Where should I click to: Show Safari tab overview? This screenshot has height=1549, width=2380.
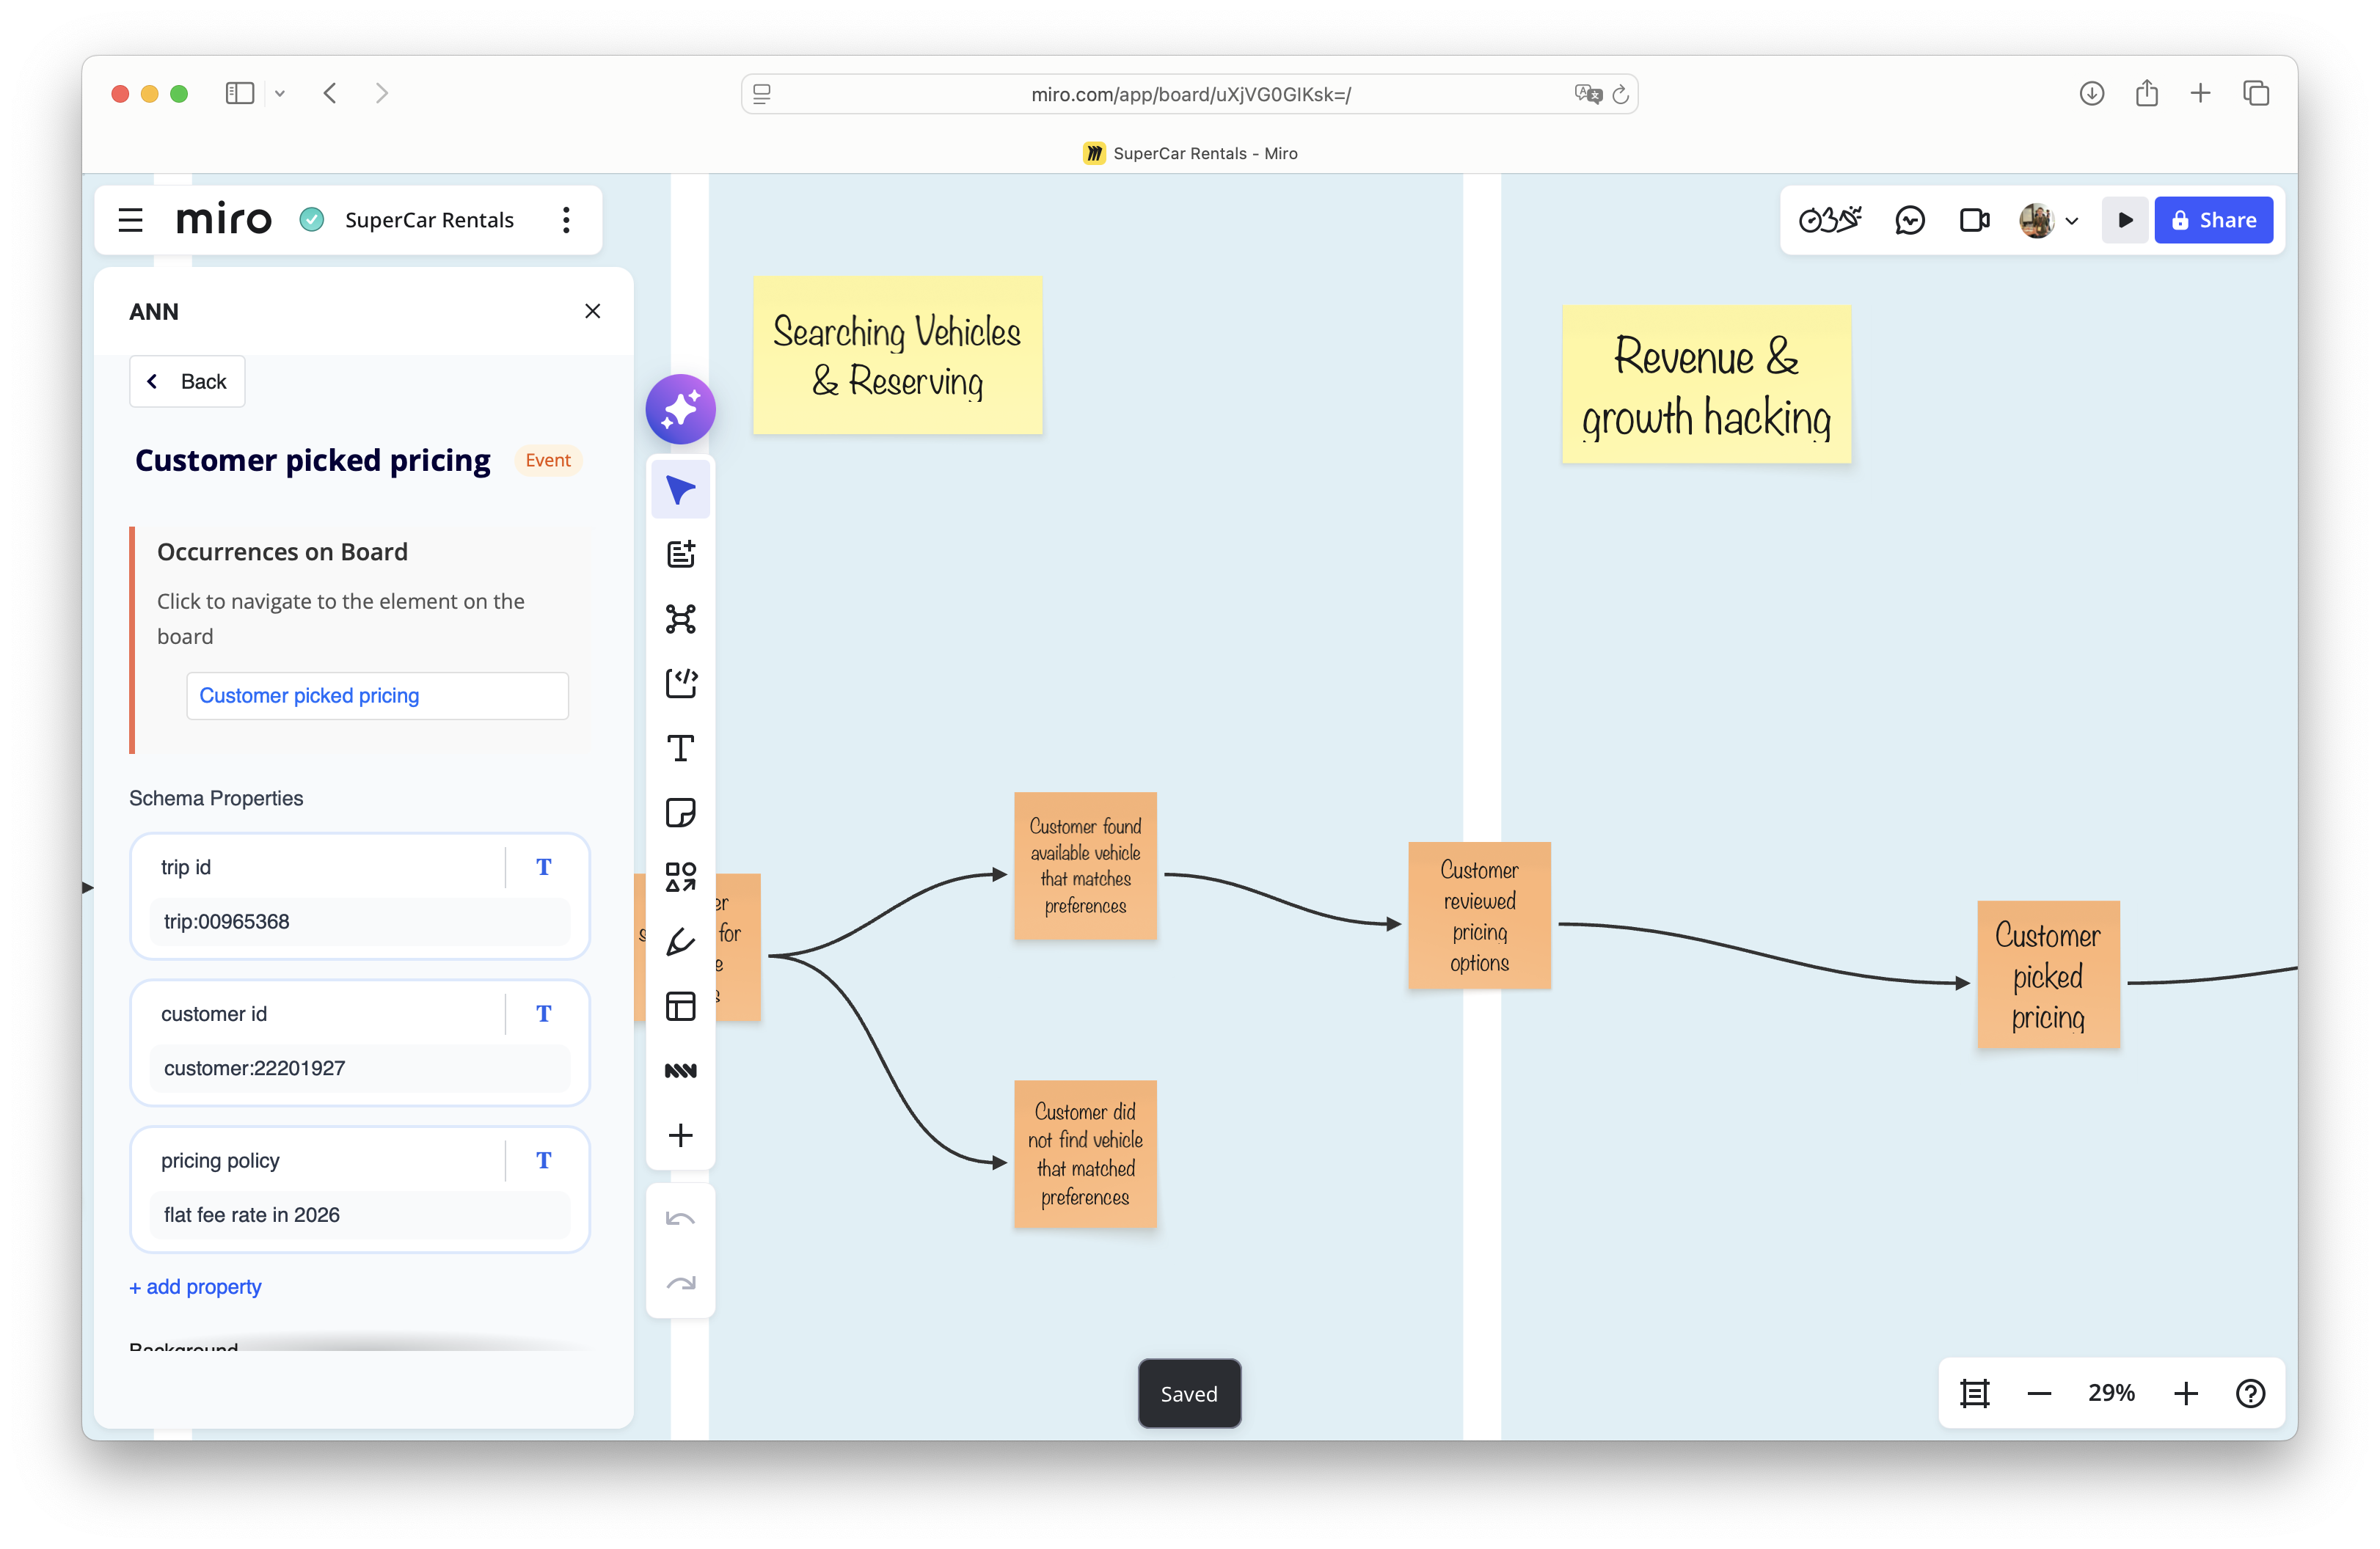[2255, 93]
